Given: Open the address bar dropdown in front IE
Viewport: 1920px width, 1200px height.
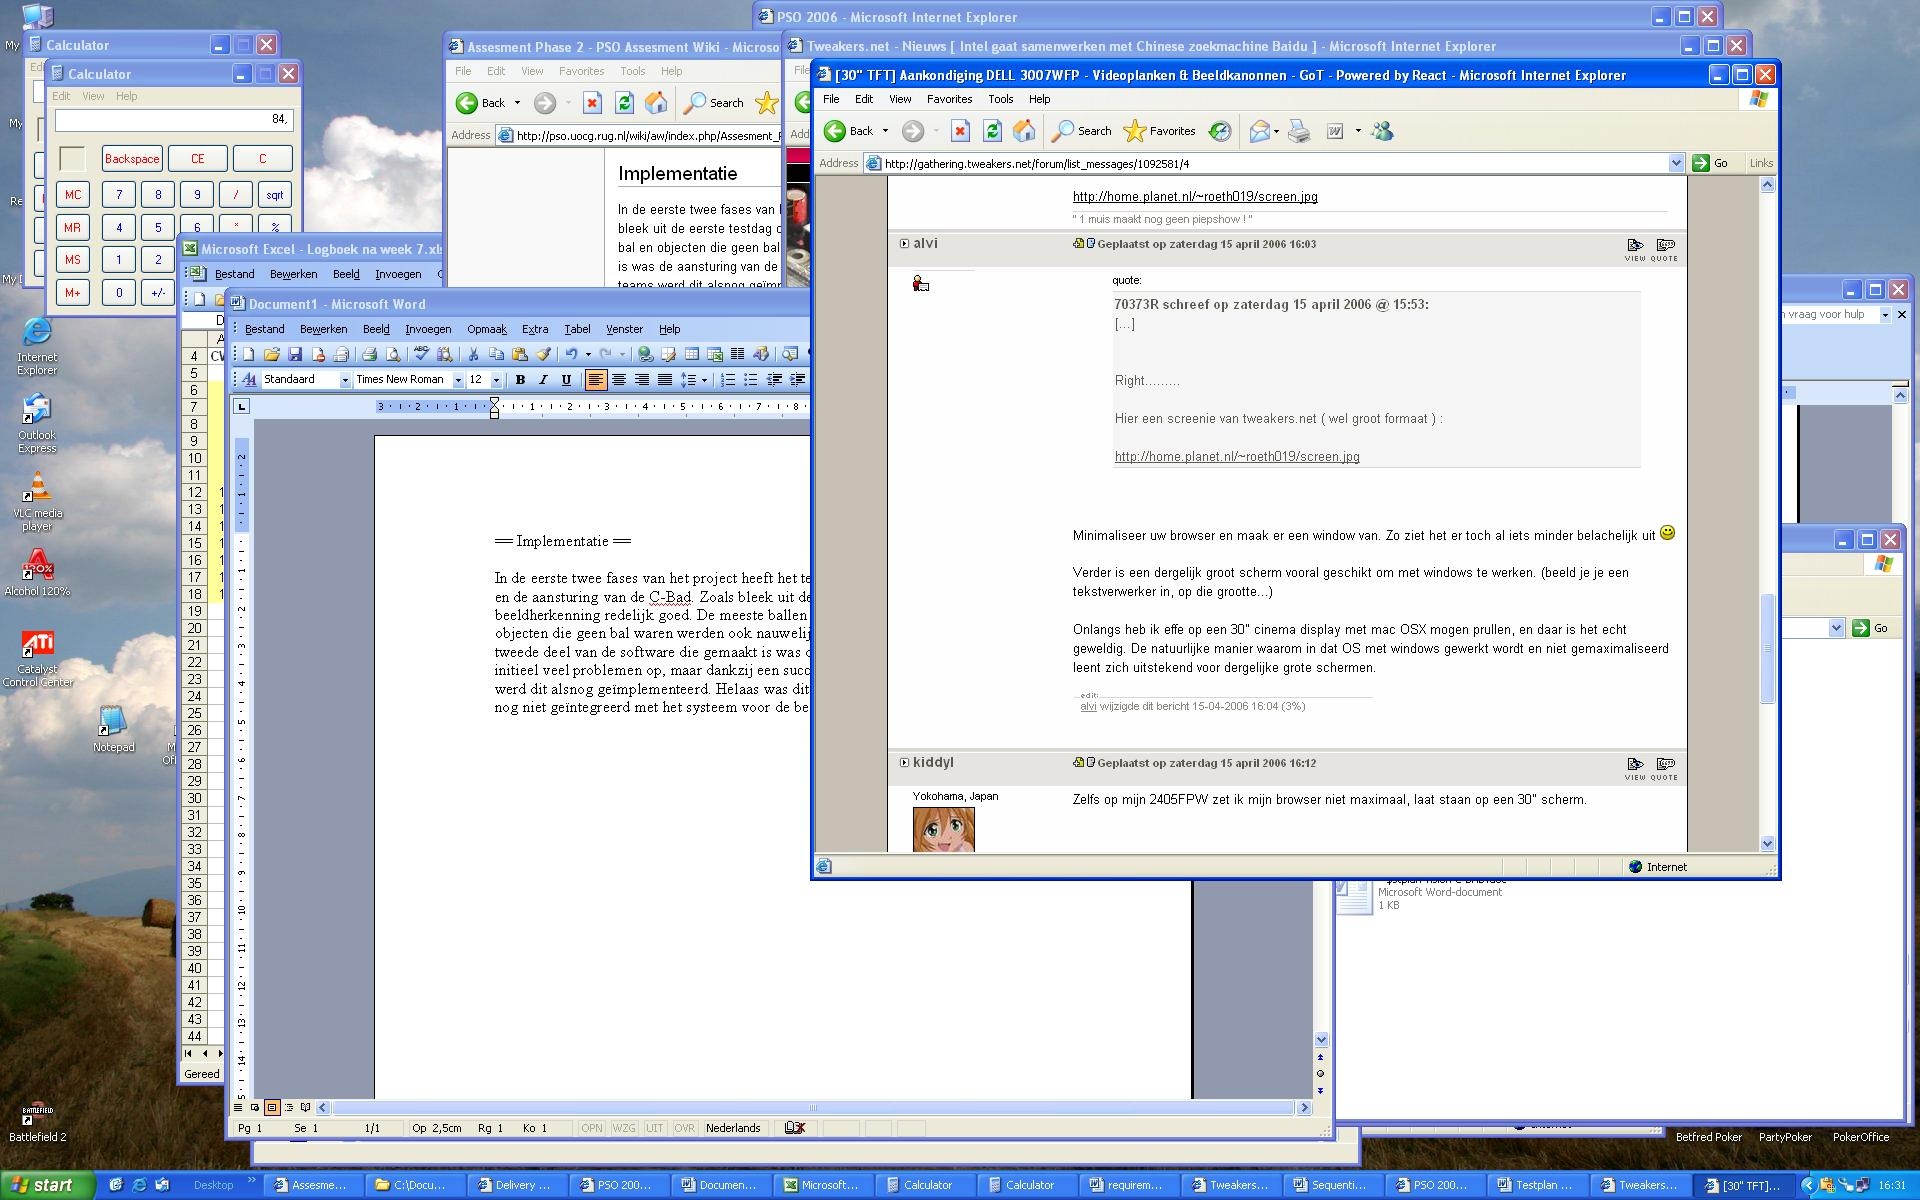Looking at the screenshot, I should (x=1676, y=163).
